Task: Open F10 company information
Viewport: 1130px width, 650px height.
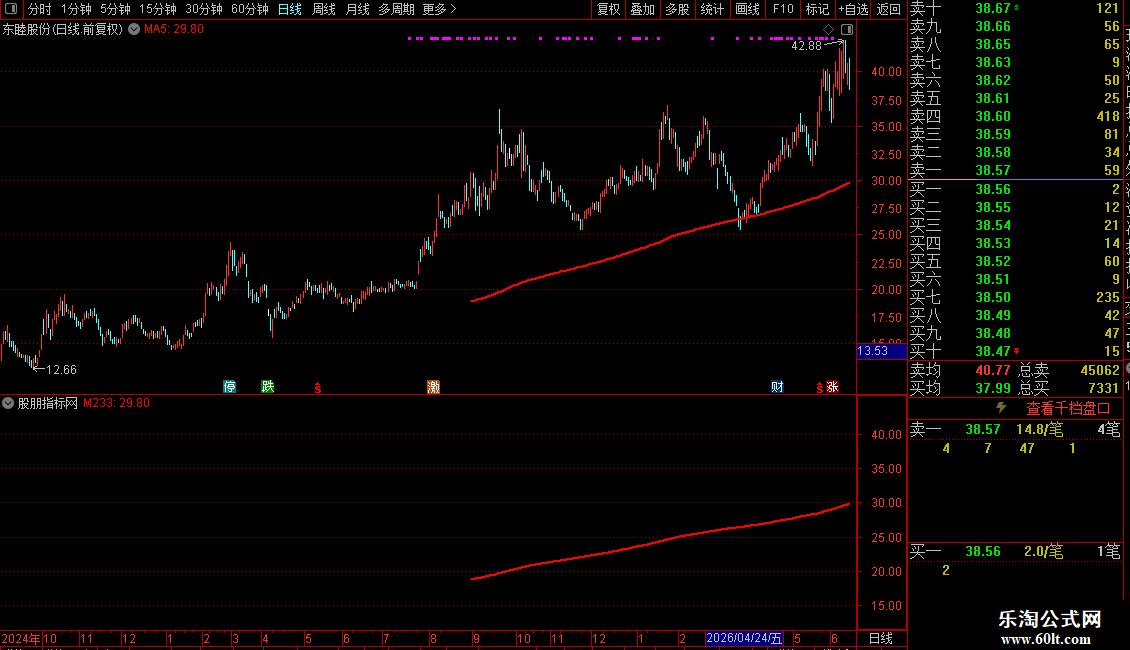Action: point(783,9)
